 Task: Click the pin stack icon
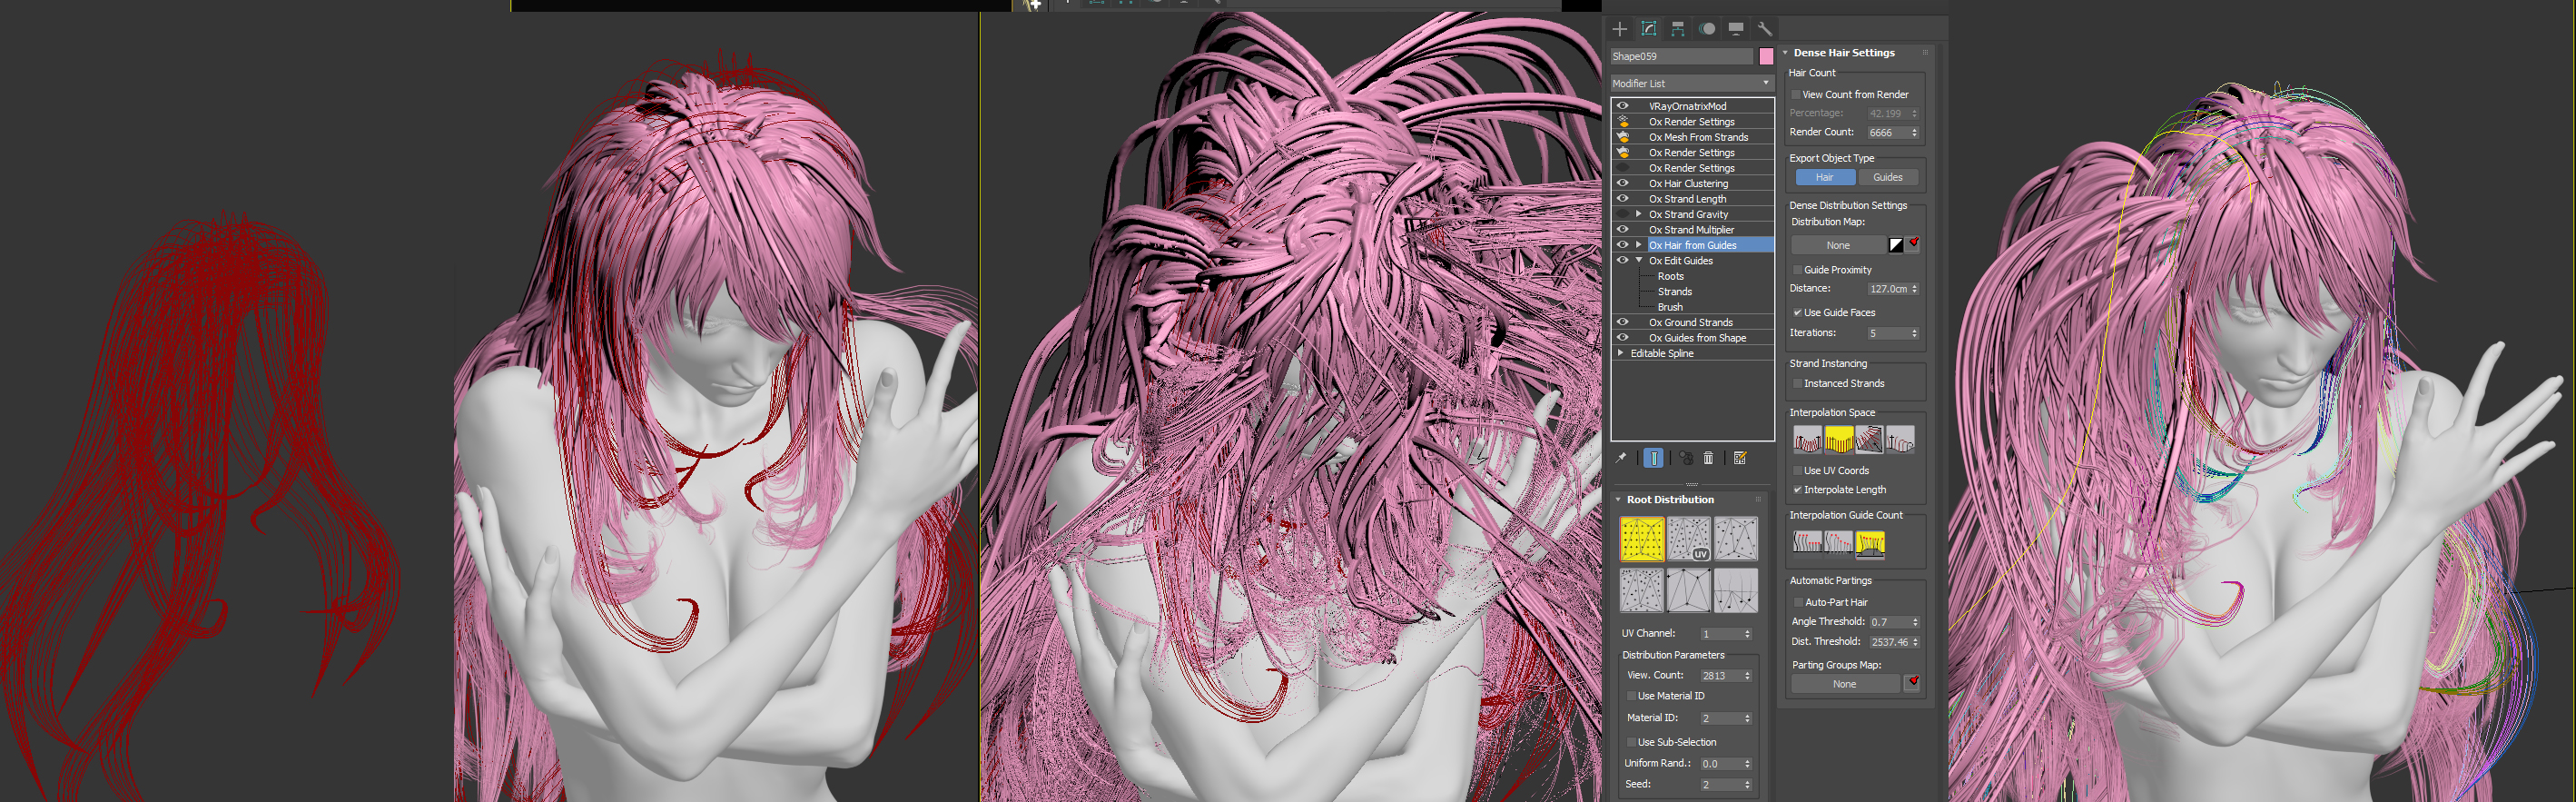tap(1622, 458)
